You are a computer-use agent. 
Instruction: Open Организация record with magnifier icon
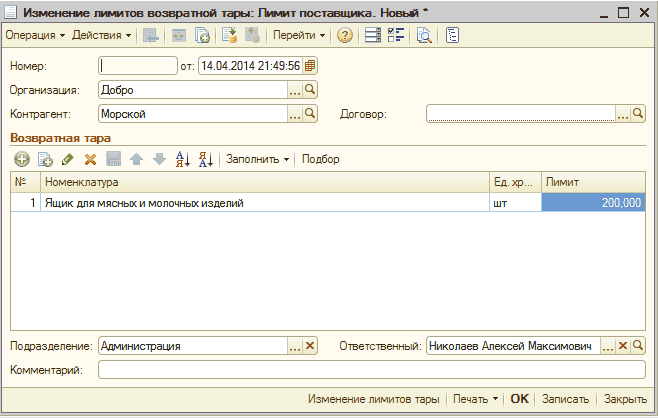tap(310, 90)
